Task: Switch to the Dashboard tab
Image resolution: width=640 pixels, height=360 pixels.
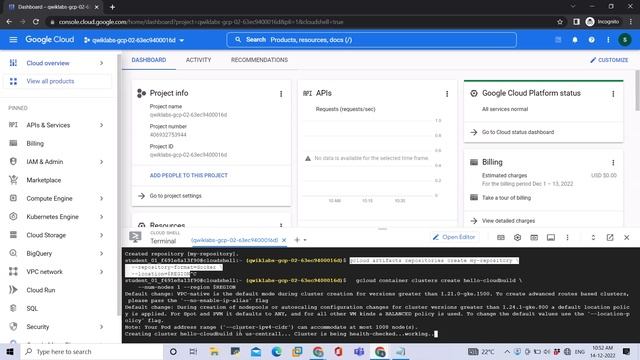Action: (149, 60)
